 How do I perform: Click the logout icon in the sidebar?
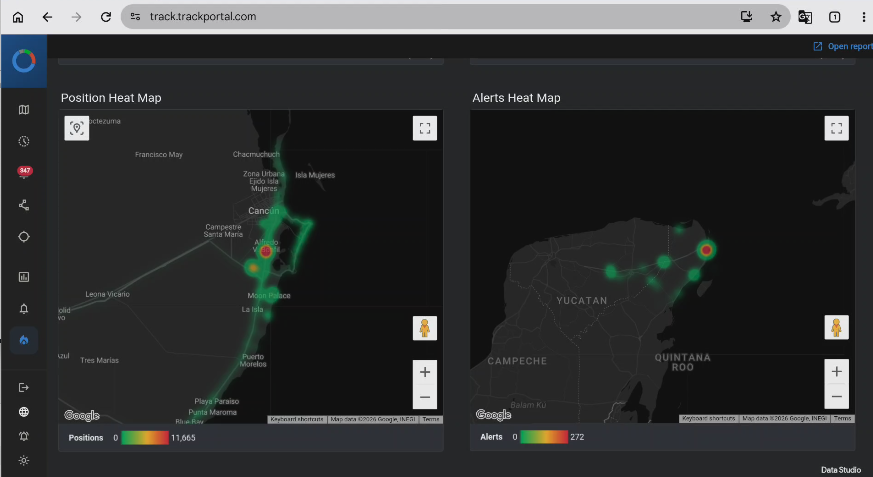tap(23, 387)
